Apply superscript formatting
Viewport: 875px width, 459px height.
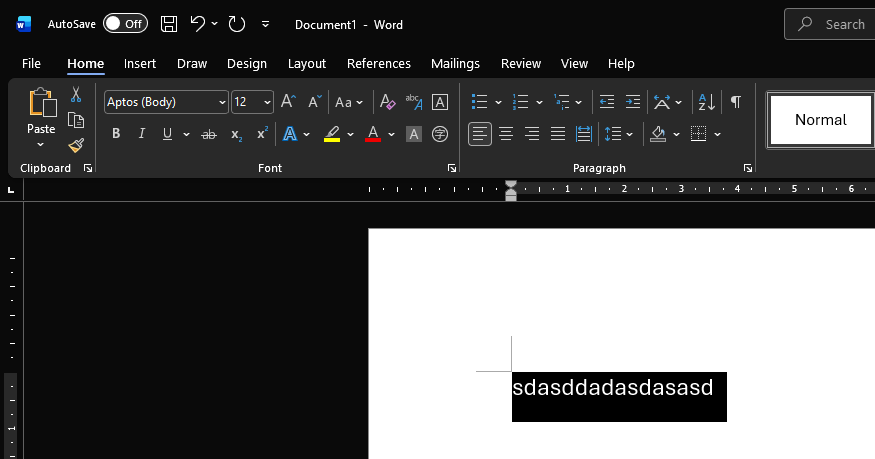[x=262, y=134]
